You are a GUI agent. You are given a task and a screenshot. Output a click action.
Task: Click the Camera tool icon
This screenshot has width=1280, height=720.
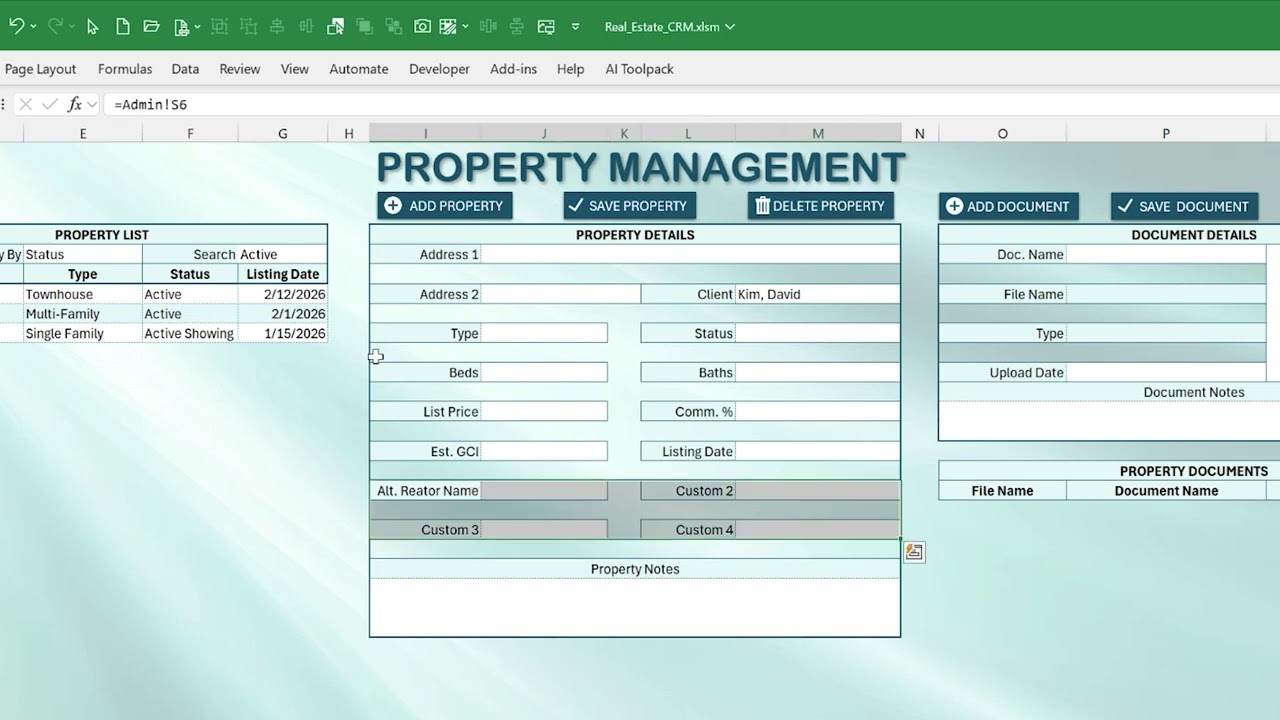coord(423,27)
